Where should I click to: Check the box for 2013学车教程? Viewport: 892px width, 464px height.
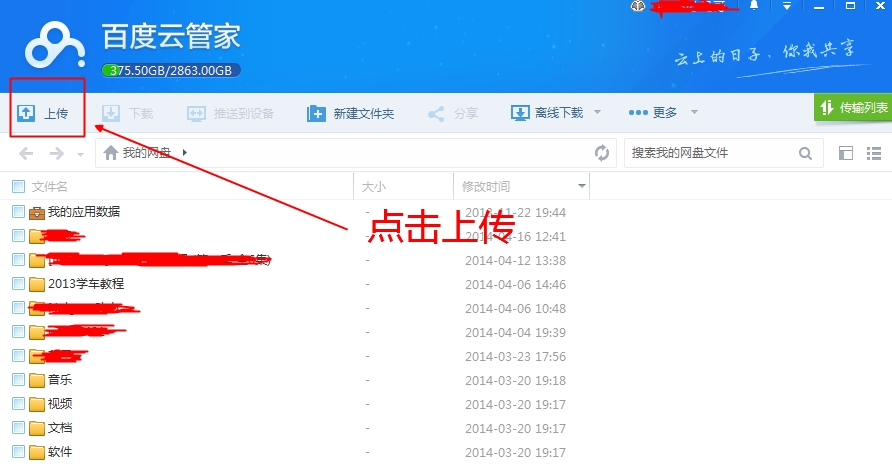pyautogui.click(x=19, y=284)
